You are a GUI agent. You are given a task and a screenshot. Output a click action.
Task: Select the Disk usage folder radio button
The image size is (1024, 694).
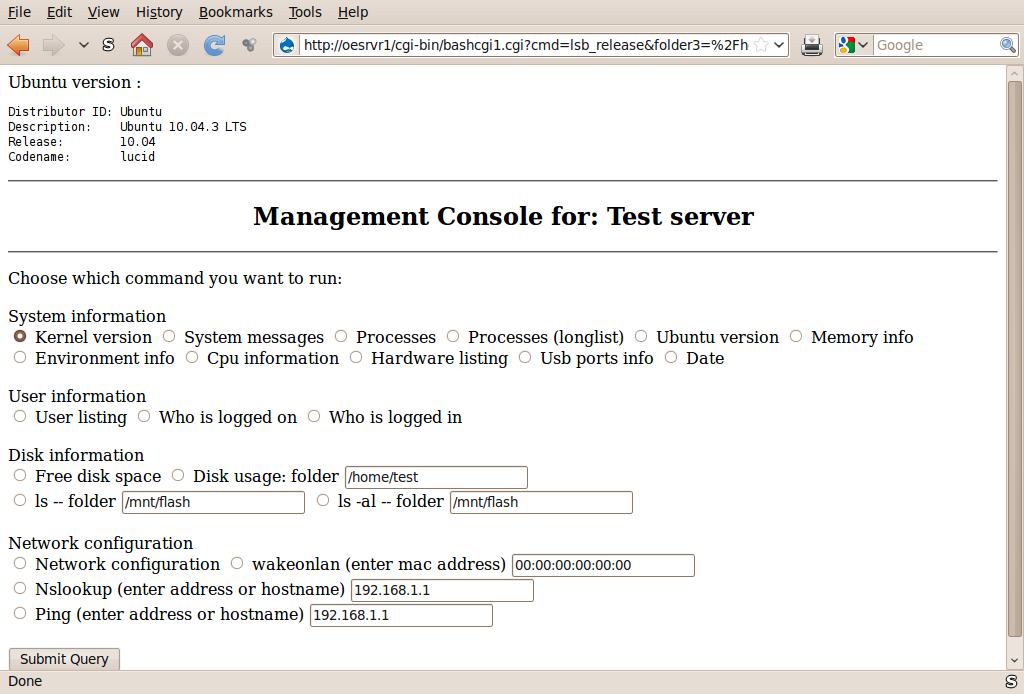[178, 475]
